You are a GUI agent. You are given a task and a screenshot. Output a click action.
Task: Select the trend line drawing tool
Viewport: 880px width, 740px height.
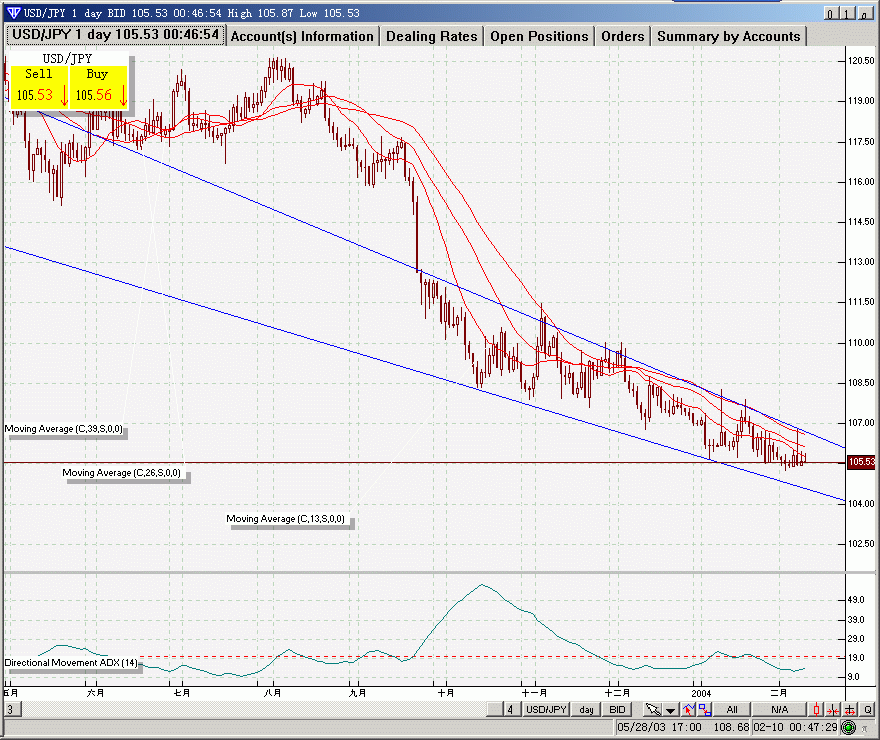(689, 709)
